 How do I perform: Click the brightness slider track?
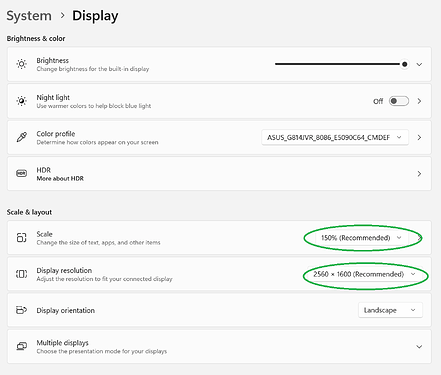337,64
